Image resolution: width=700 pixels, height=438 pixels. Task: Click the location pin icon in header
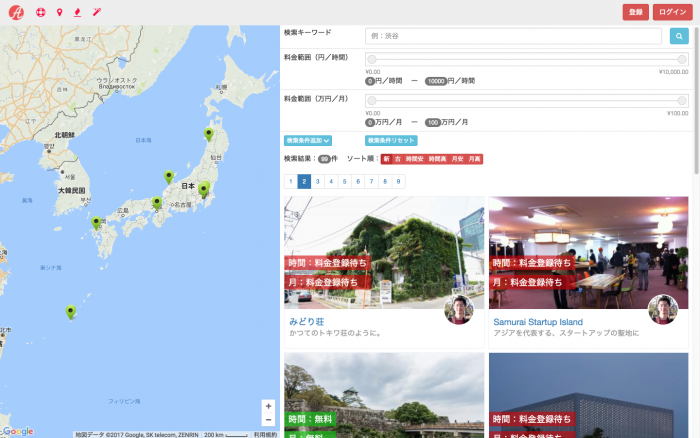coord(59,12)
